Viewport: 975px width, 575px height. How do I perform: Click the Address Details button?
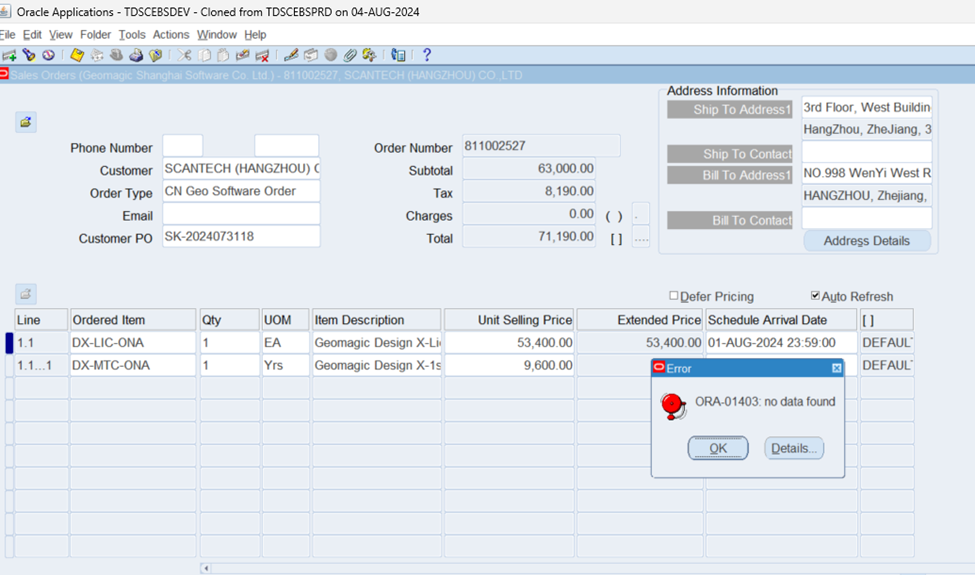[867, 241]
